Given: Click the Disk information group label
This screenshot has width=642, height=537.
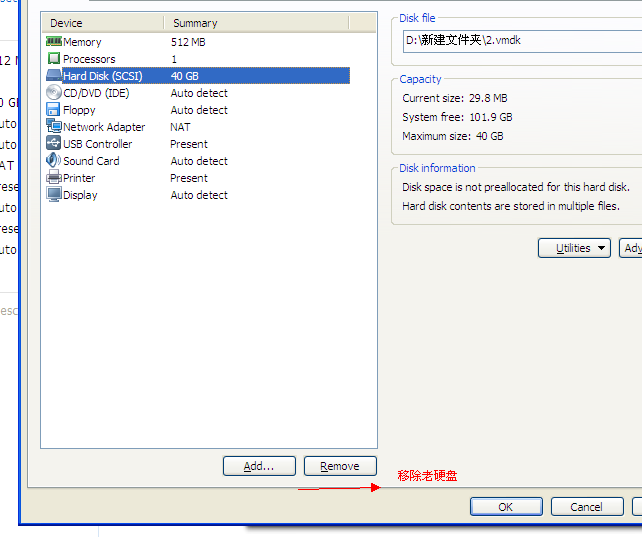Looking at the screenshot, I should [437, 168].
